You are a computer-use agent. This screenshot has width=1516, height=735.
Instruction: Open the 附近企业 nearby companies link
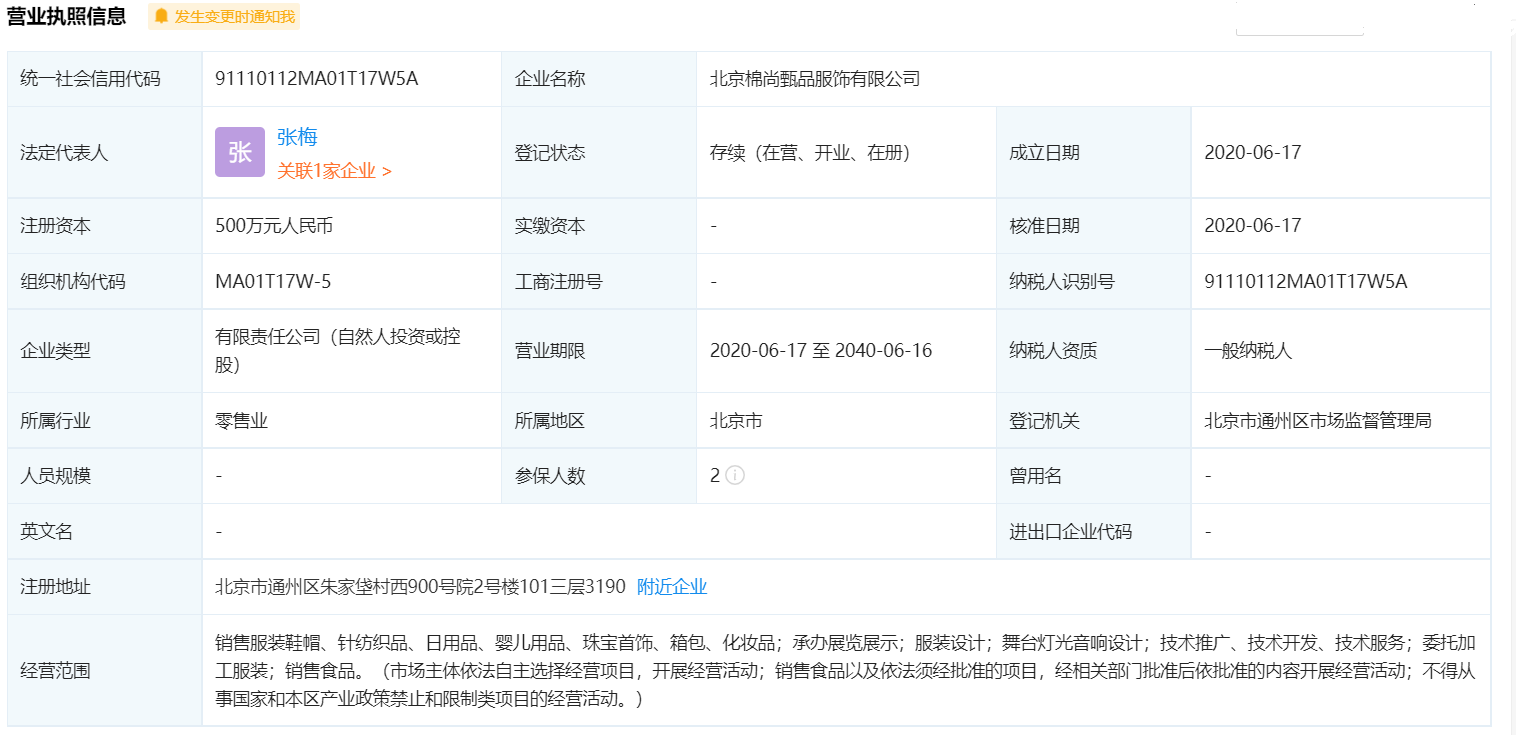pyautogui.click(x=672, y=587)
